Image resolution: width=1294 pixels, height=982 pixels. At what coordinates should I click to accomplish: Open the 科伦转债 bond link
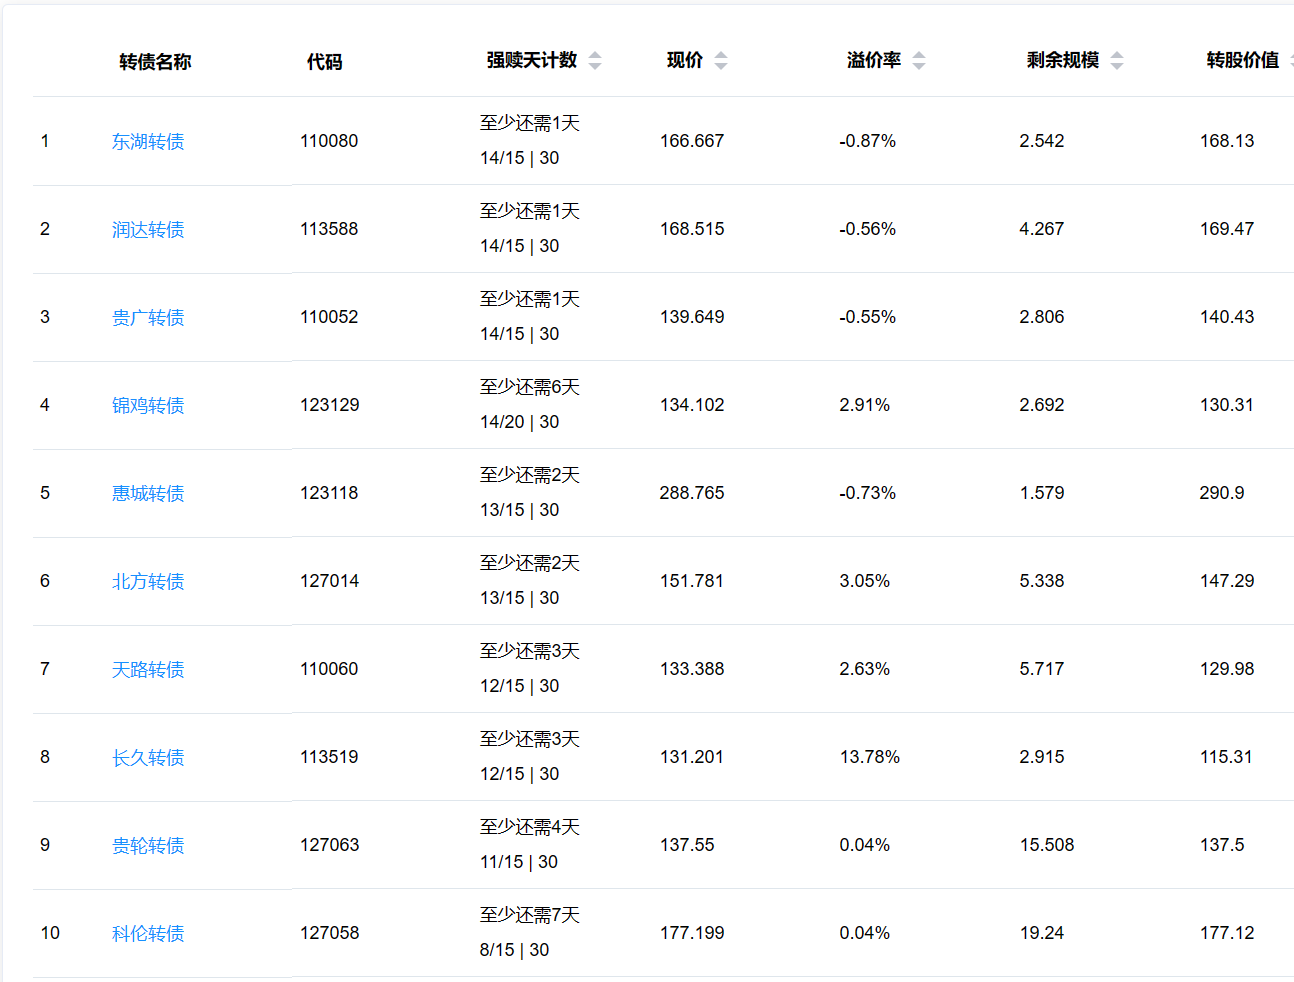point(148,934)
